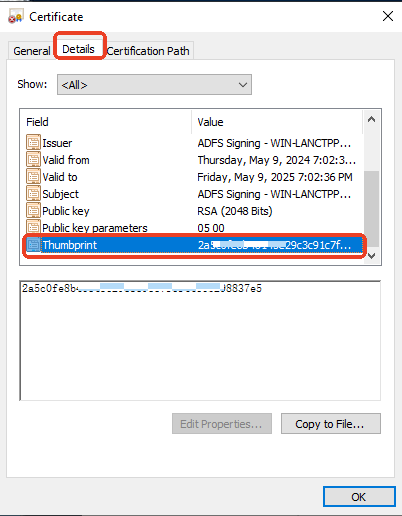
Task: Click the Valid from field icon
Action: [33, 160]
